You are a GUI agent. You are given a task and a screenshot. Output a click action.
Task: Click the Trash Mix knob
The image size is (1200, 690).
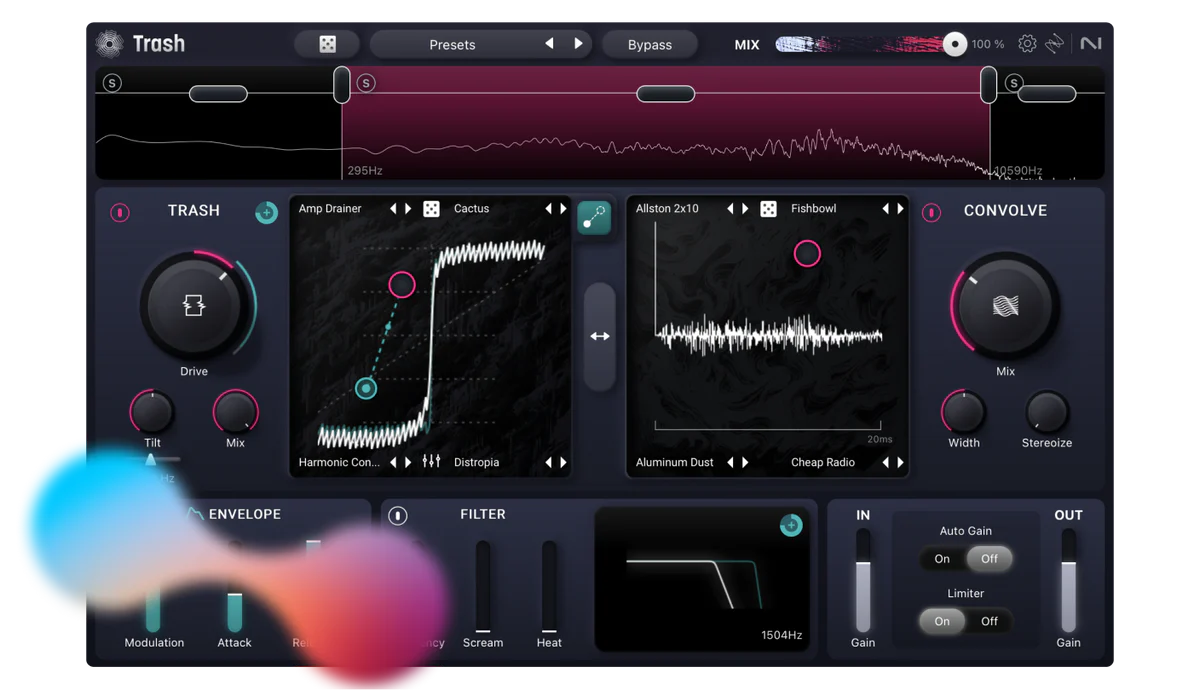(235, 411)
